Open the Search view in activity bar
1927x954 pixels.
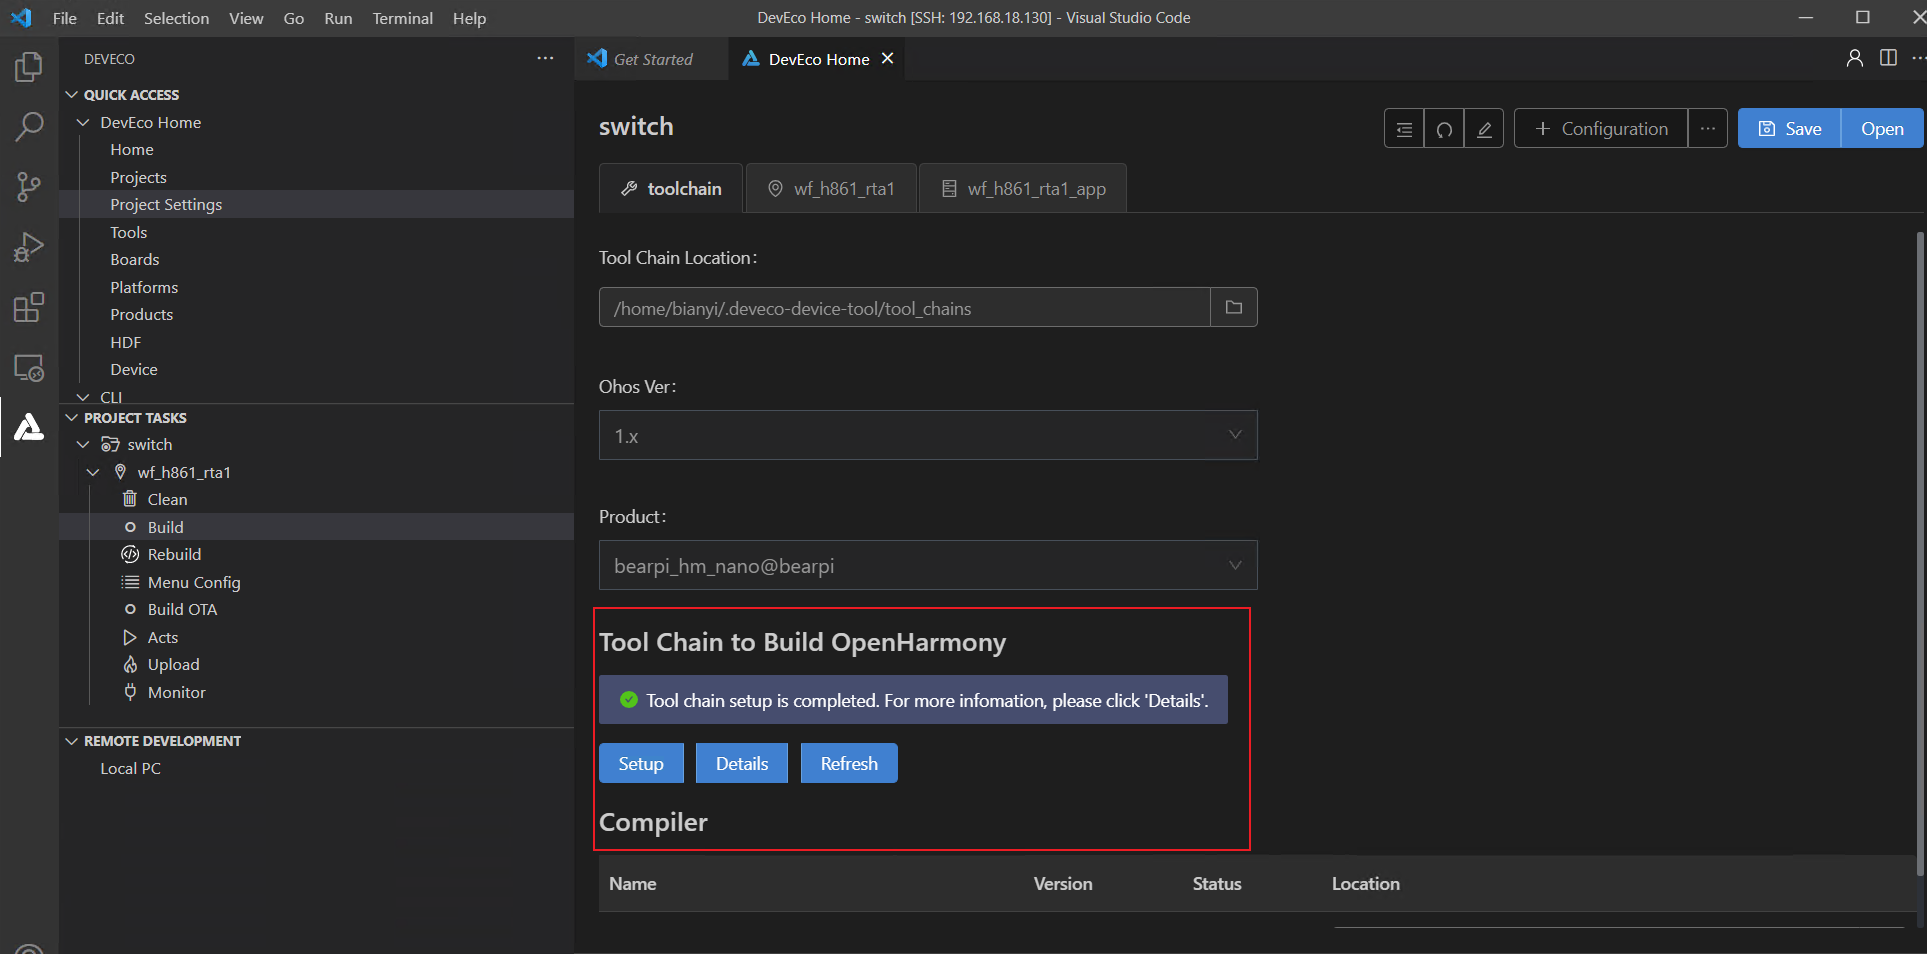point(29,127)
